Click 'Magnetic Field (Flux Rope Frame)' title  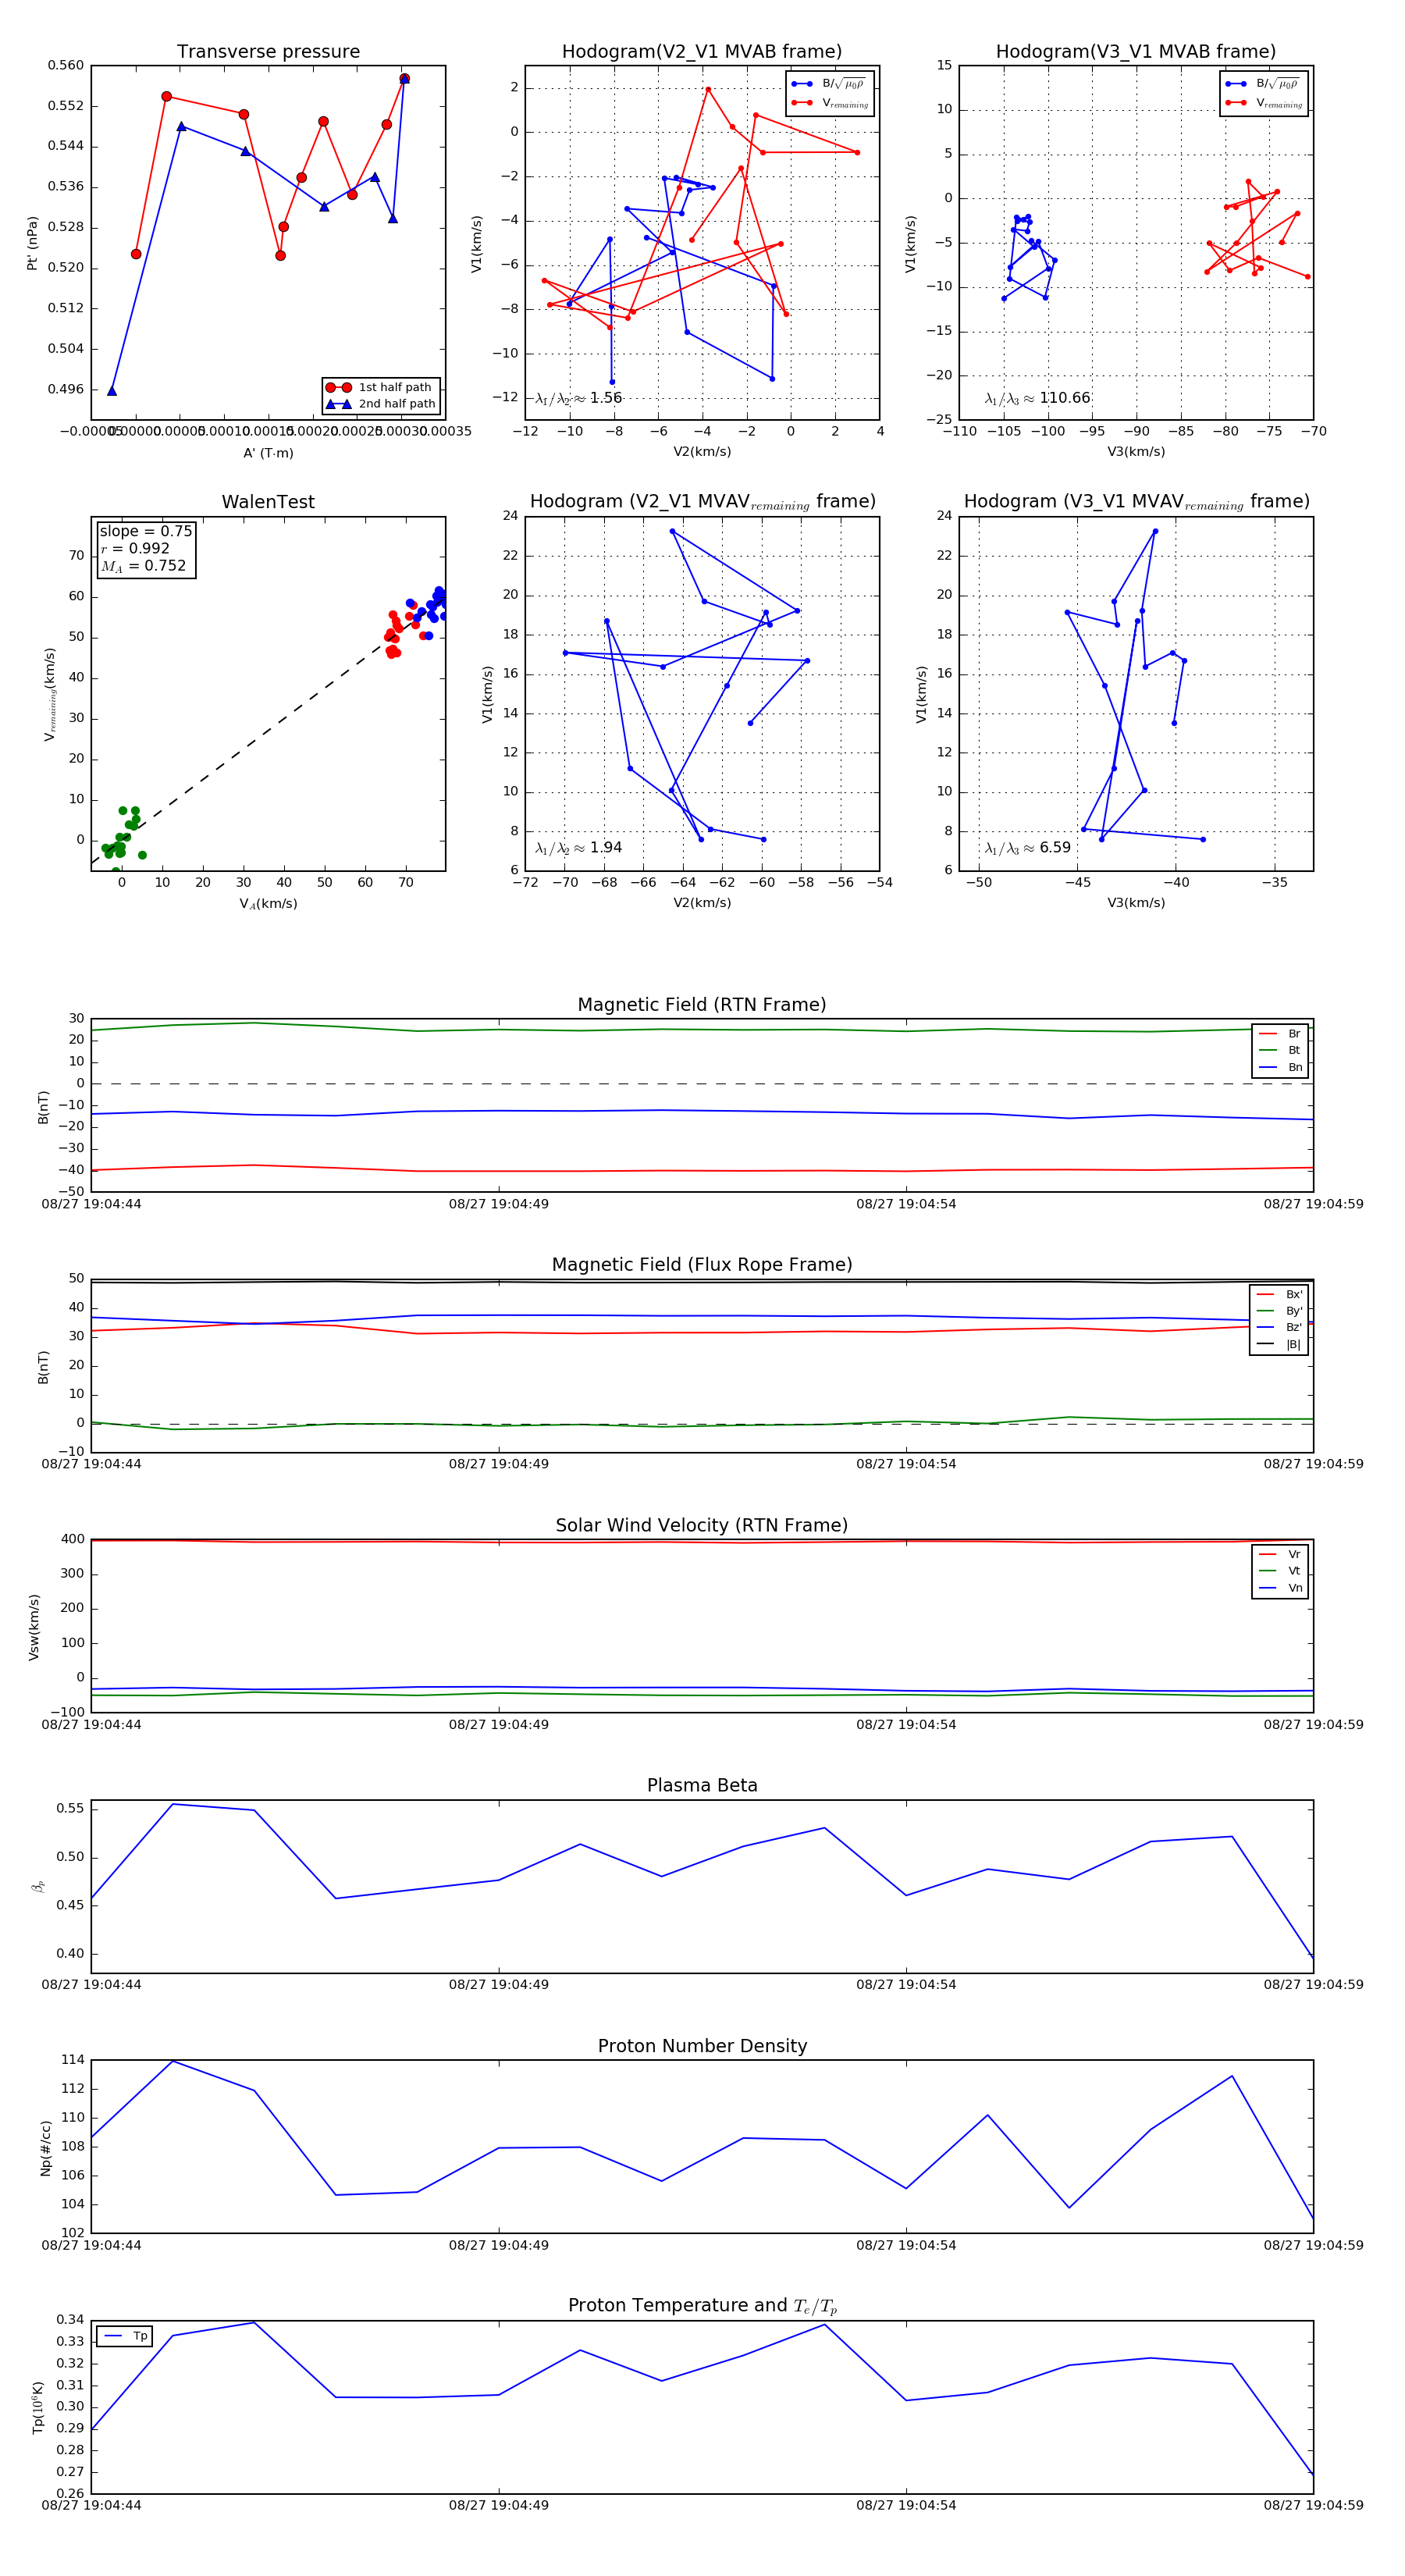702,1265
